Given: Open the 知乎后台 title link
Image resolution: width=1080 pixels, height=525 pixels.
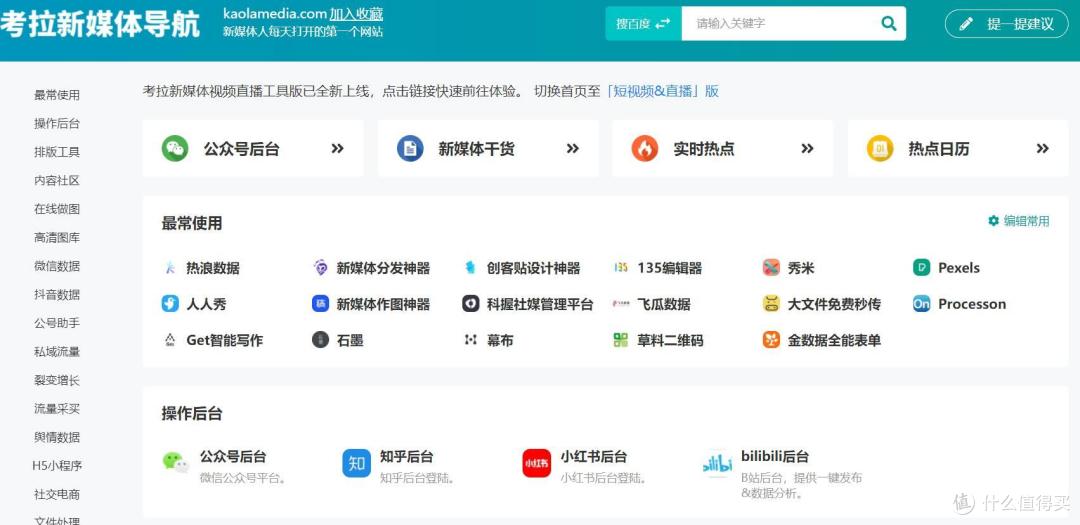Looking at the screenshot, I should [x=406, y=456].
